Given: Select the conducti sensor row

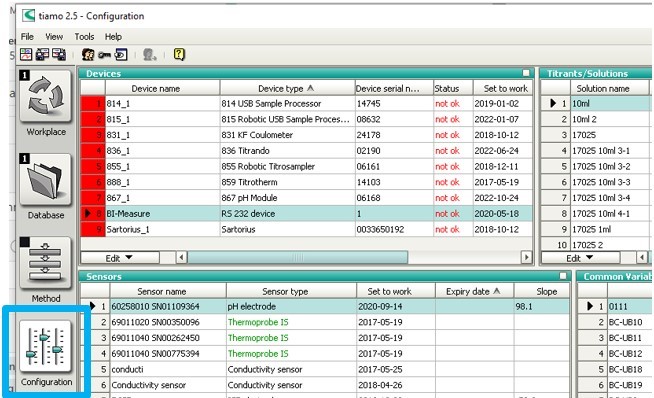Looking at the screenshot, I should click(x=325, y=370).
